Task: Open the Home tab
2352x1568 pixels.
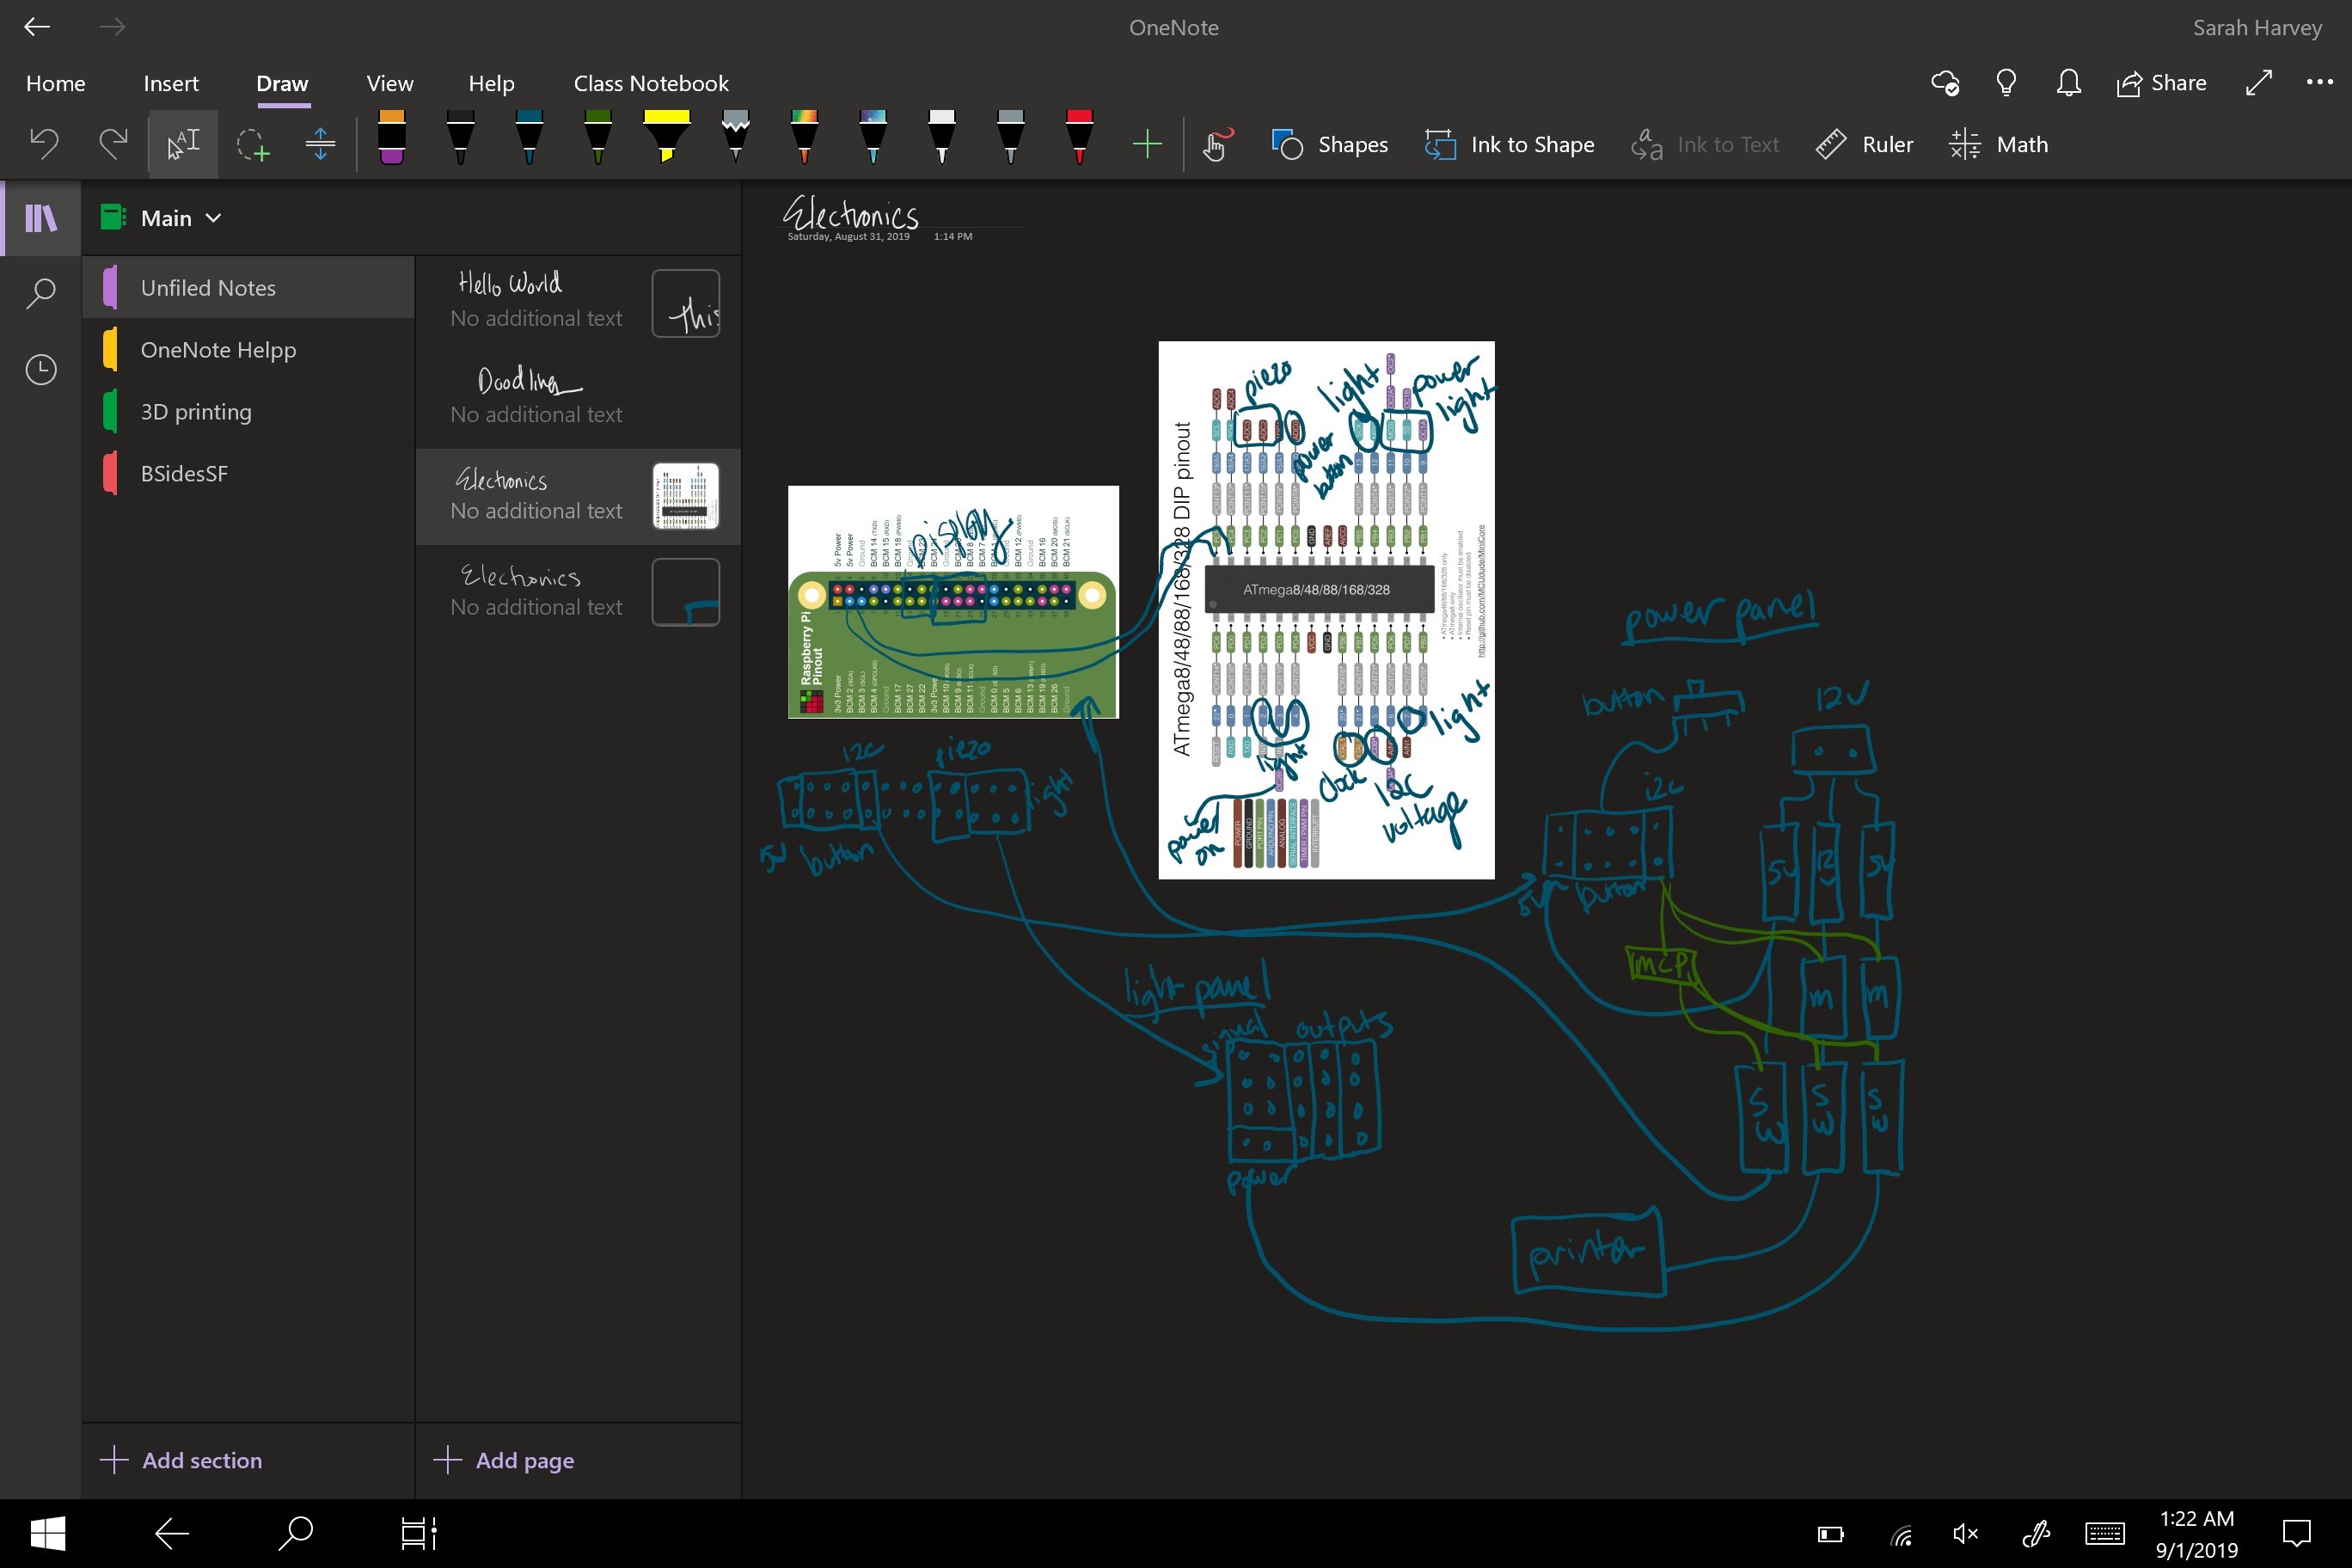Action: tap(55, 83)
